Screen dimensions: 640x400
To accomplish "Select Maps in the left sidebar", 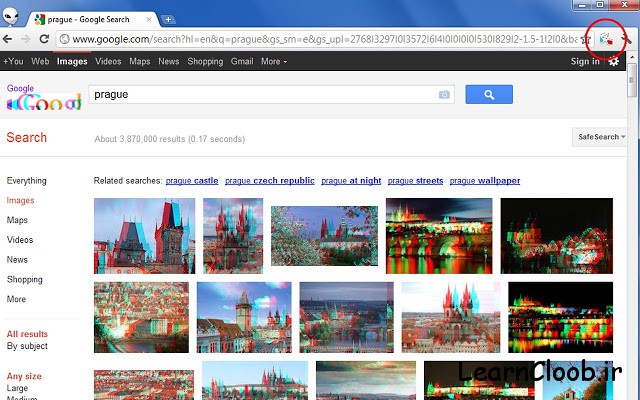I will pos(17,220).
